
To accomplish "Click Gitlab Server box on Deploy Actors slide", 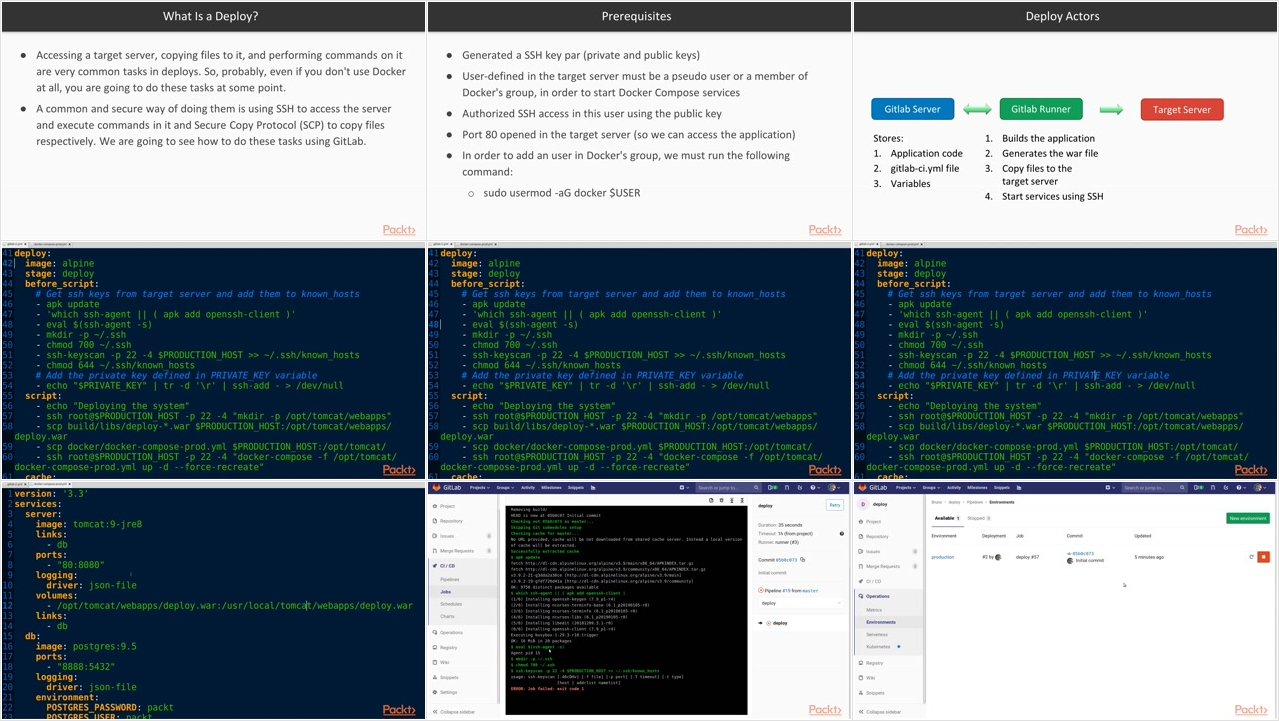I will [912, 109].
